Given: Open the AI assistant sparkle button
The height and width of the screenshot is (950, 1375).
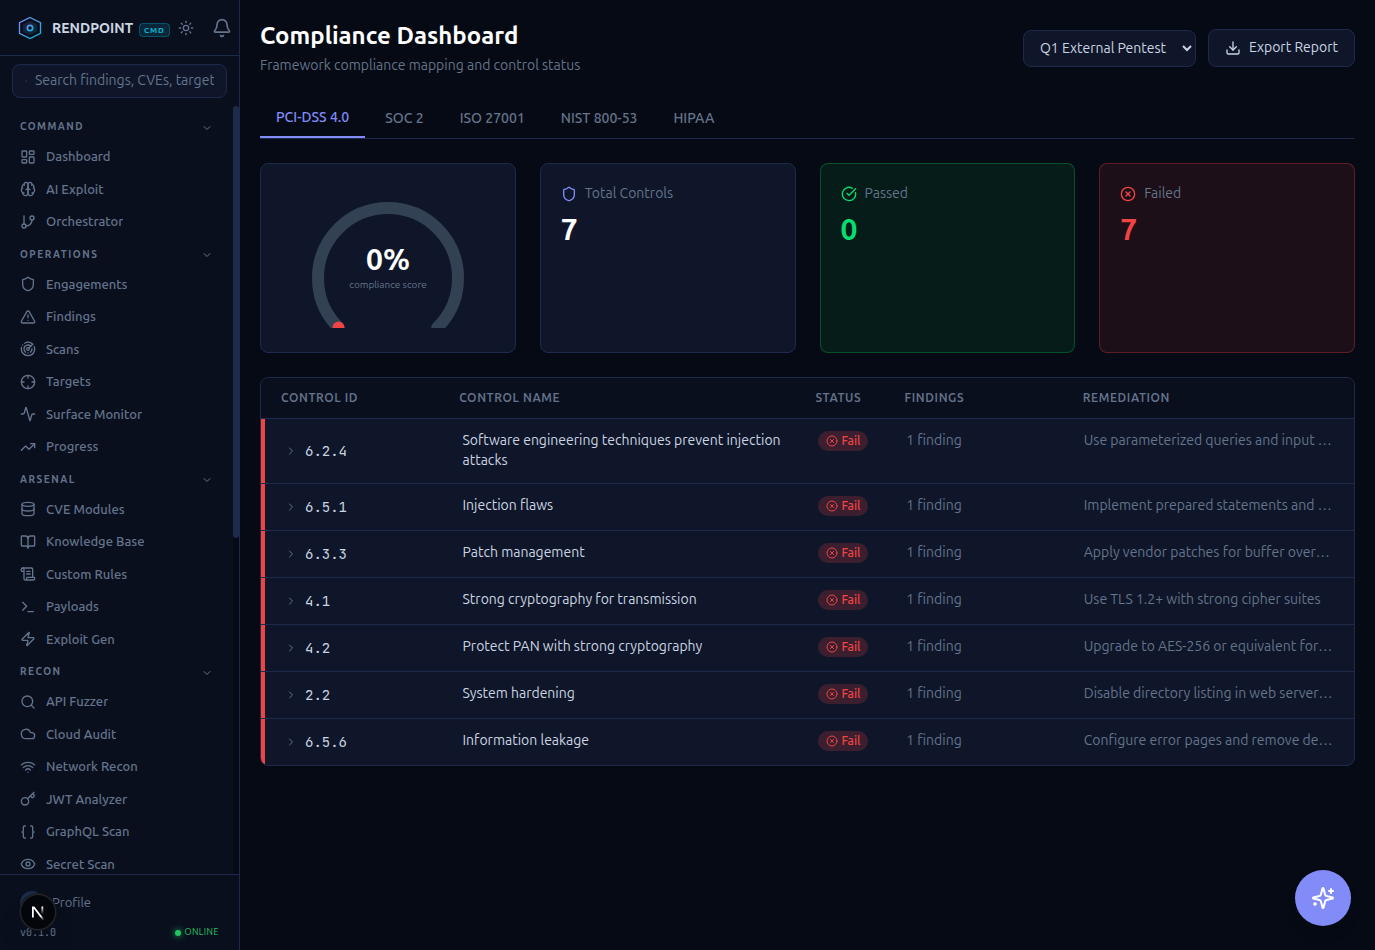Looking at the screenshot, I should tap(1322, 897).
